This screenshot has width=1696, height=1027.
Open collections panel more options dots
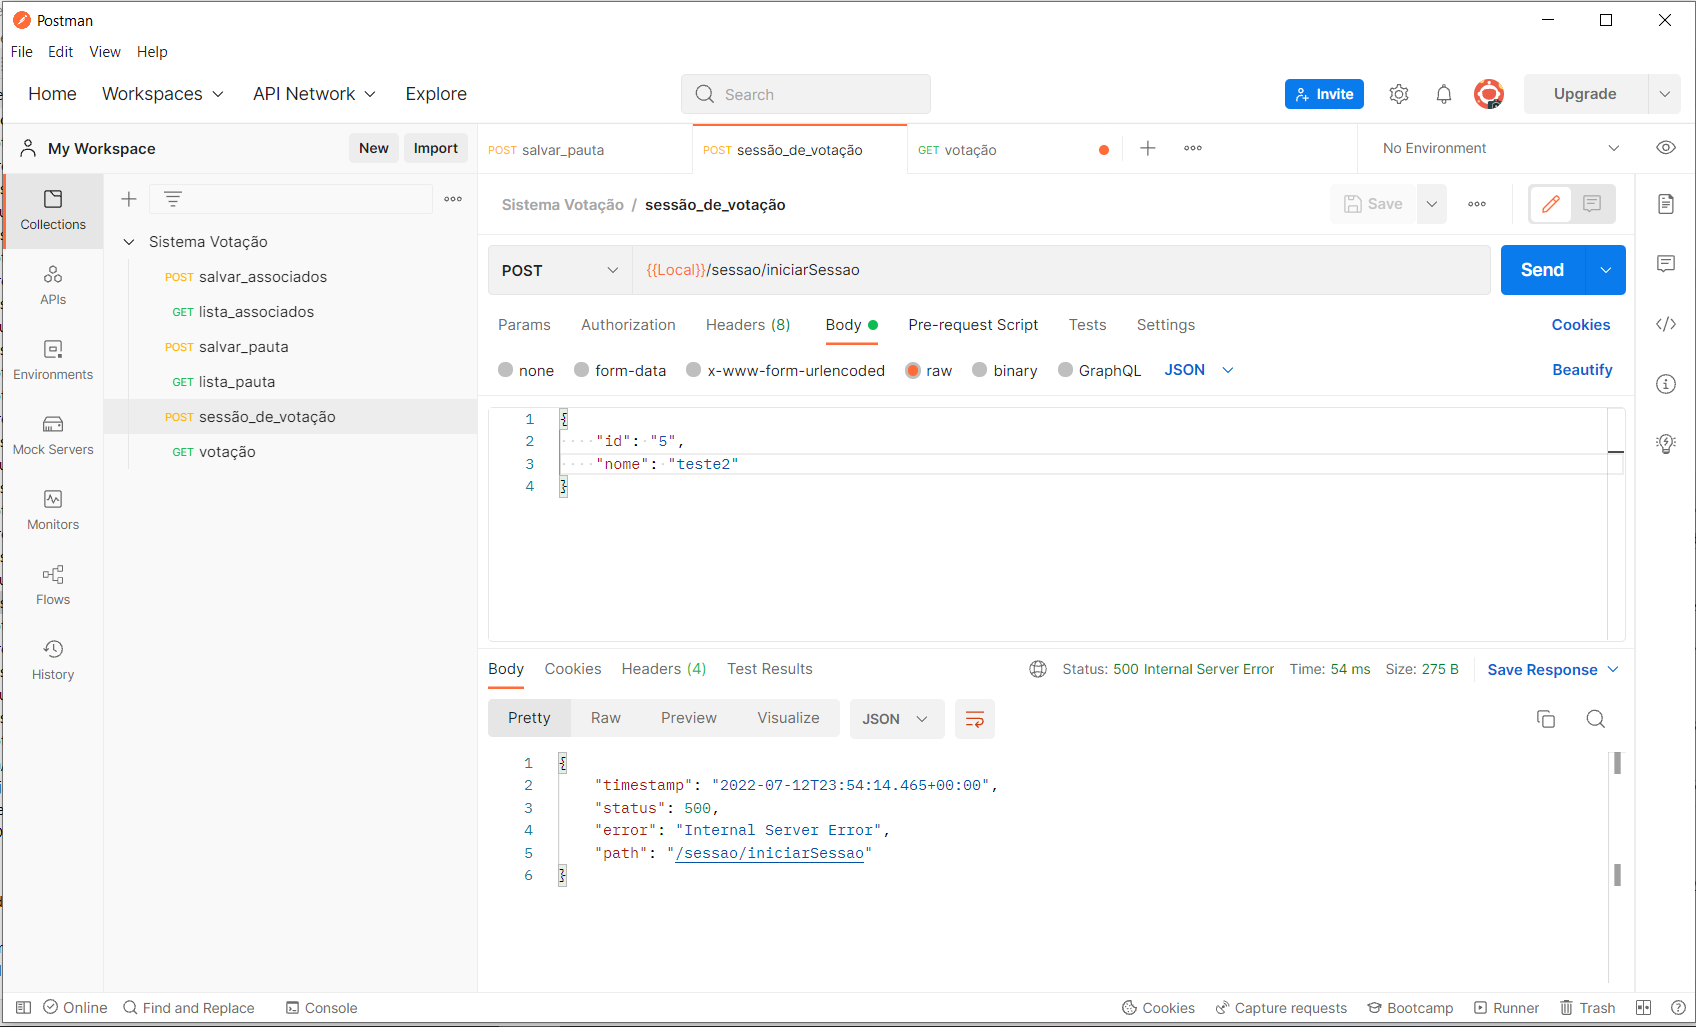453,199
